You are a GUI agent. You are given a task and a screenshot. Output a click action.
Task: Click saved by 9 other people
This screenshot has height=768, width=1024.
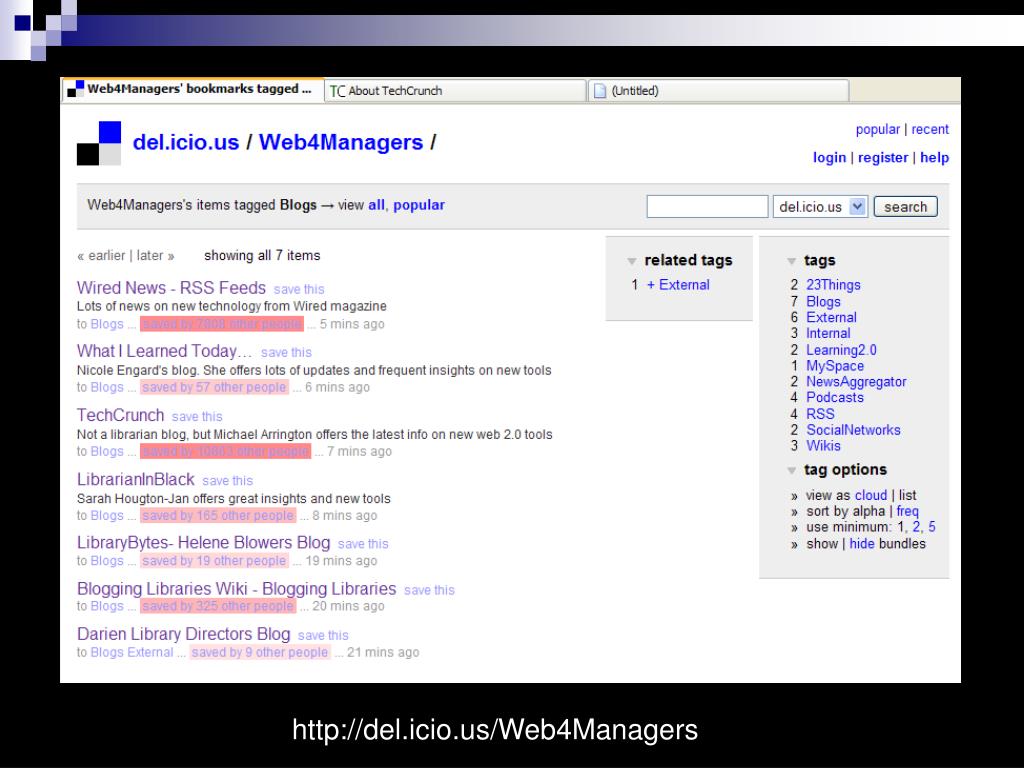(x=260, y=652)
